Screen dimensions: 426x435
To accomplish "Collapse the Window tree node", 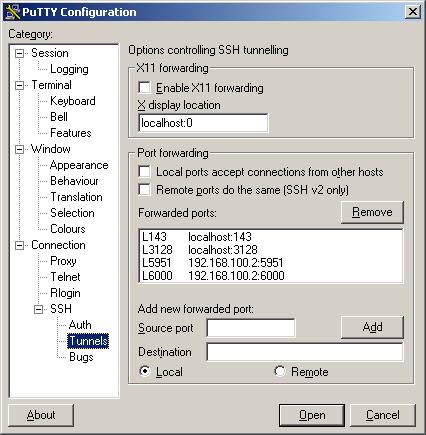I will coord(20,149).
